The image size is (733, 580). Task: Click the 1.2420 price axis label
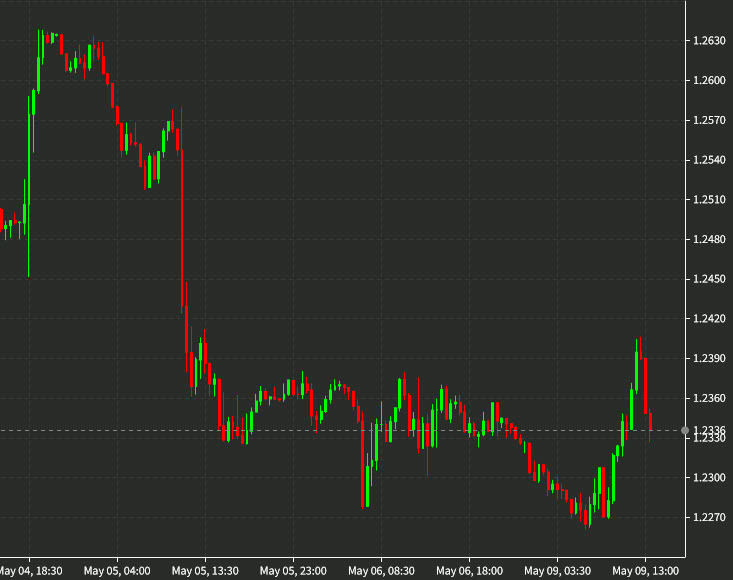[x=709, y=319]
